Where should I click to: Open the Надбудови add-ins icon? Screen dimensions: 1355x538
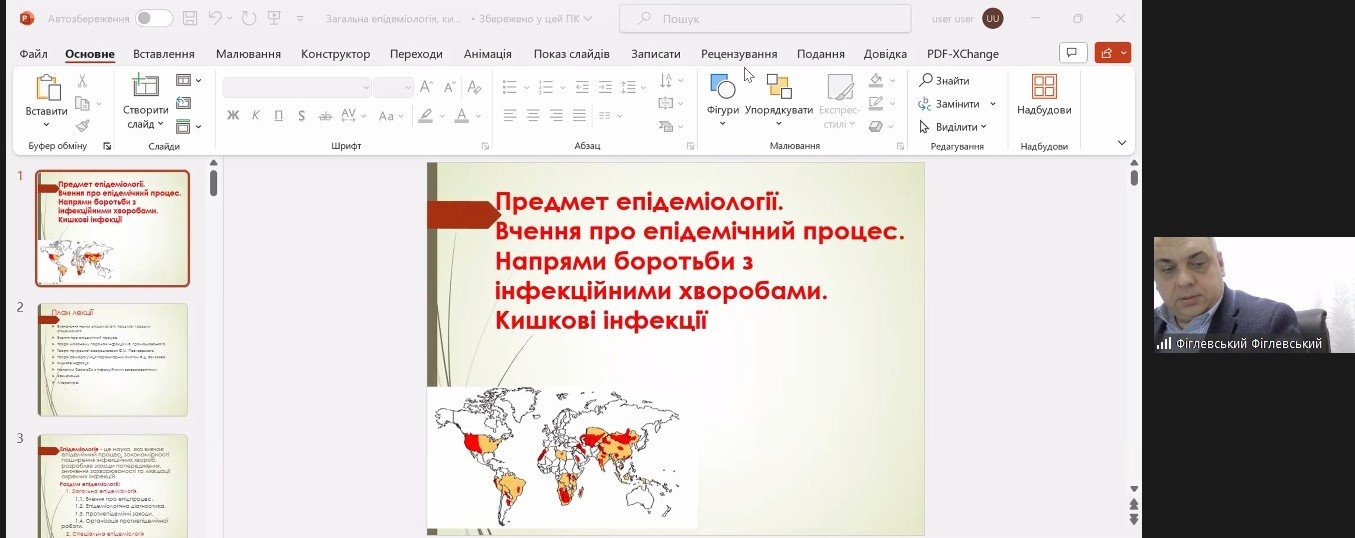coord(1044,88)
